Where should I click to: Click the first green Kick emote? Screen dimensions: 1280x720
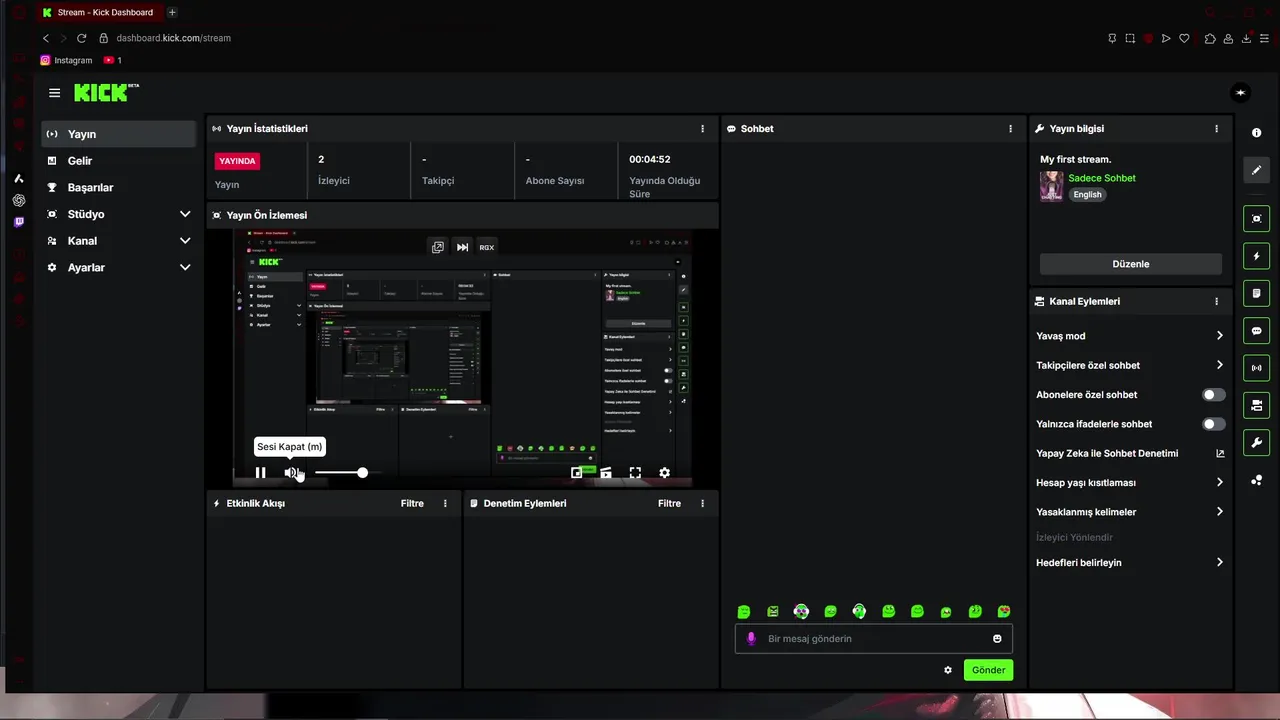[744, 611]
